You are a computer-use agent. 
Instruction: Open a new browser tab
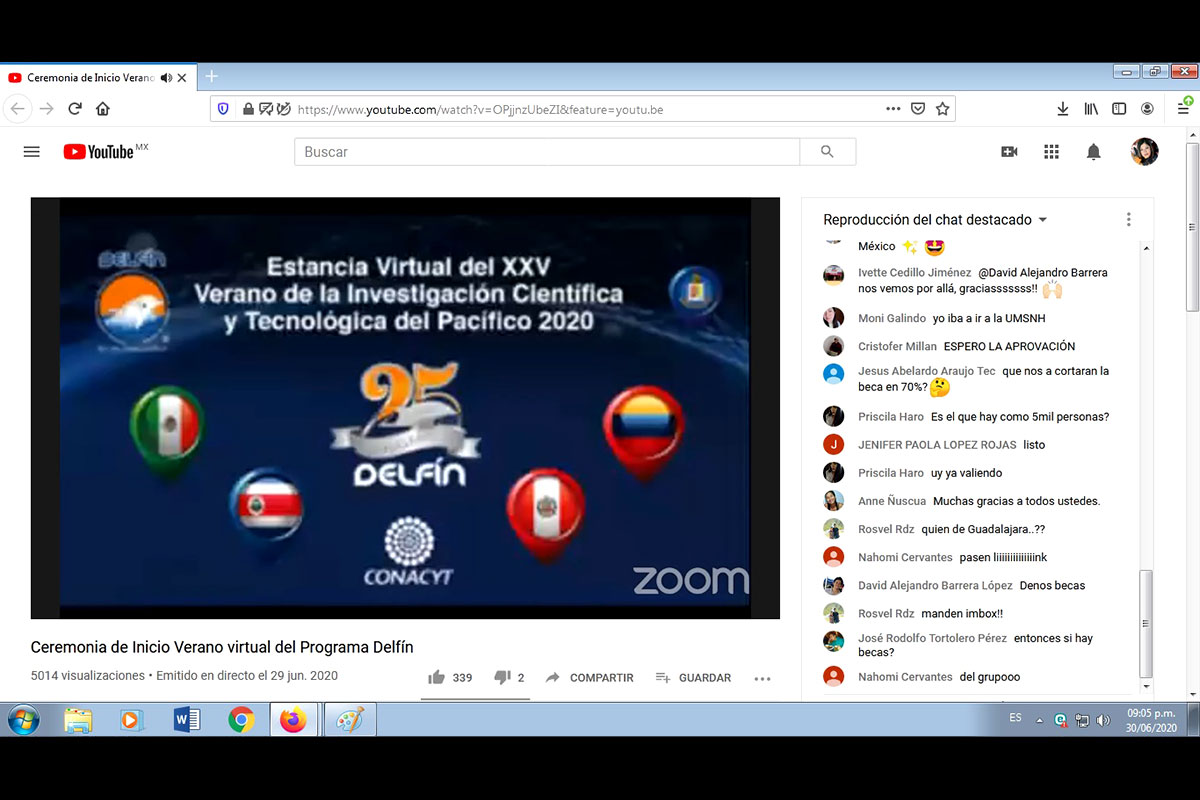[x=211, y=77]
